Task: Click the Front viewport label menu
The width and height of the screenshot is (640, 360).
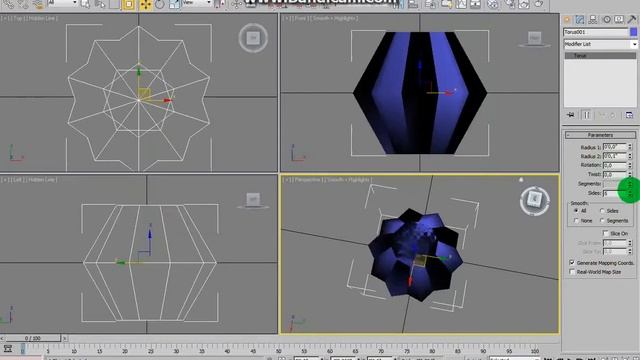Action: pos(320,18)
